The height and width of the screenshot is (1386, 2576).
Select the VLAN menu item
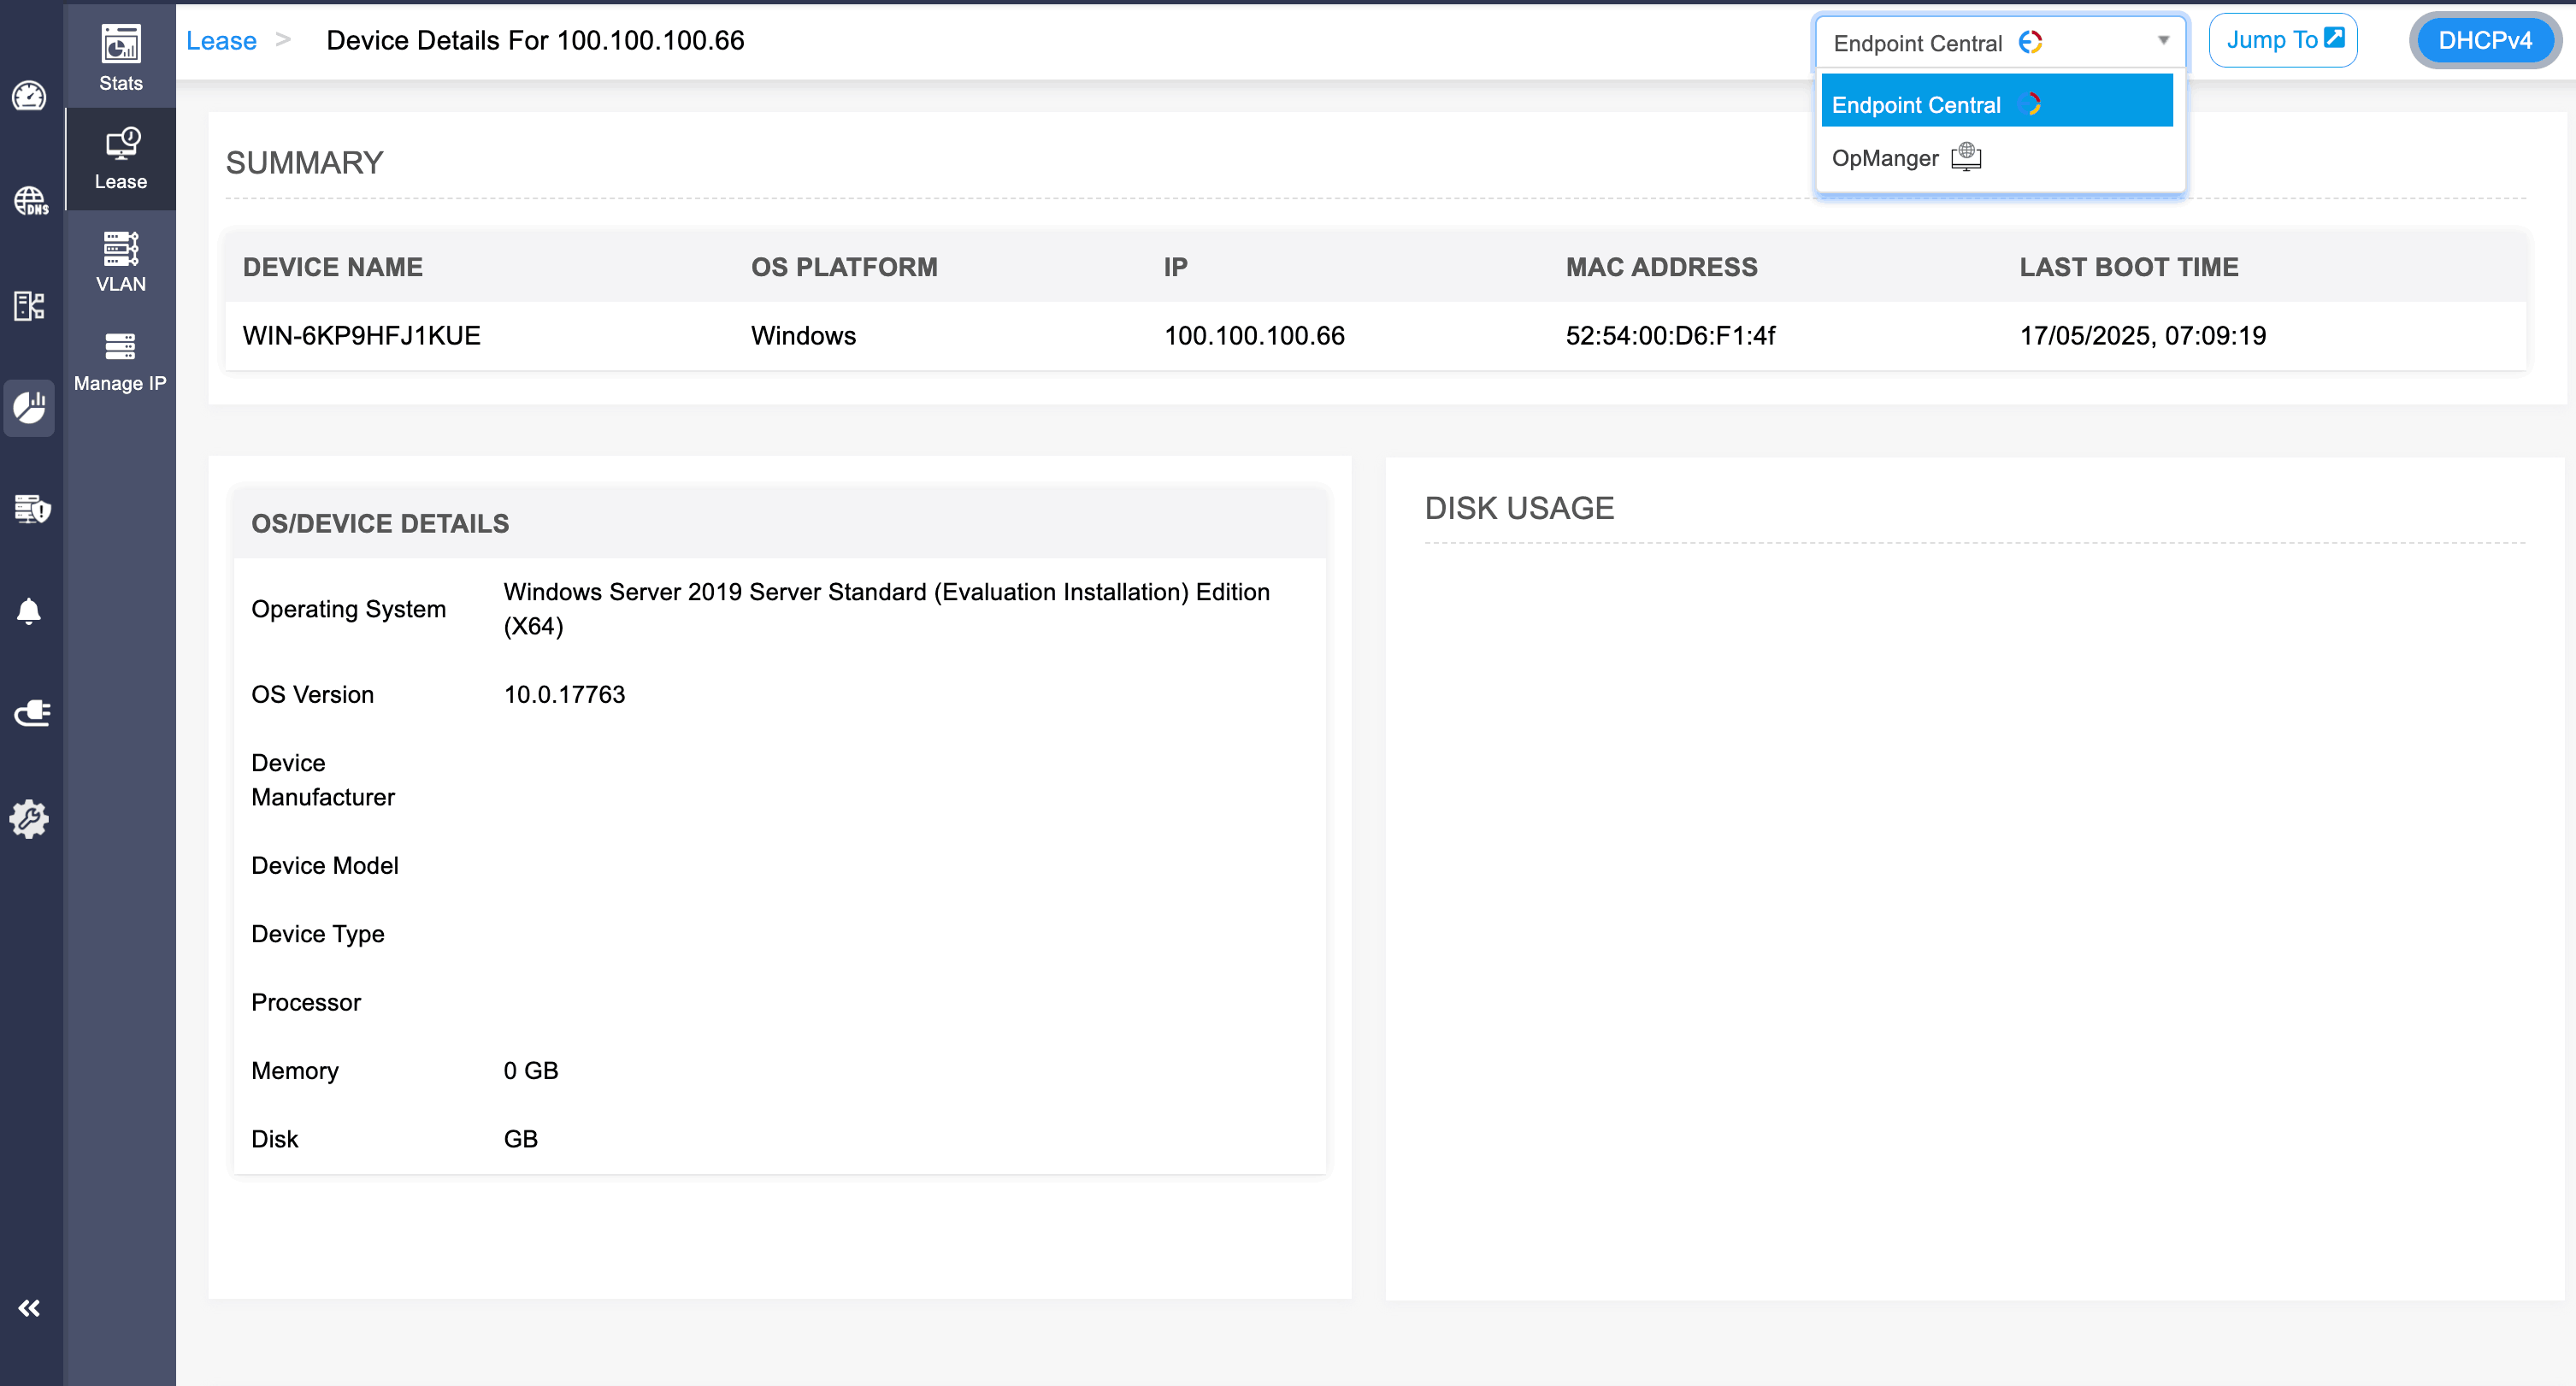pos(121,261)
